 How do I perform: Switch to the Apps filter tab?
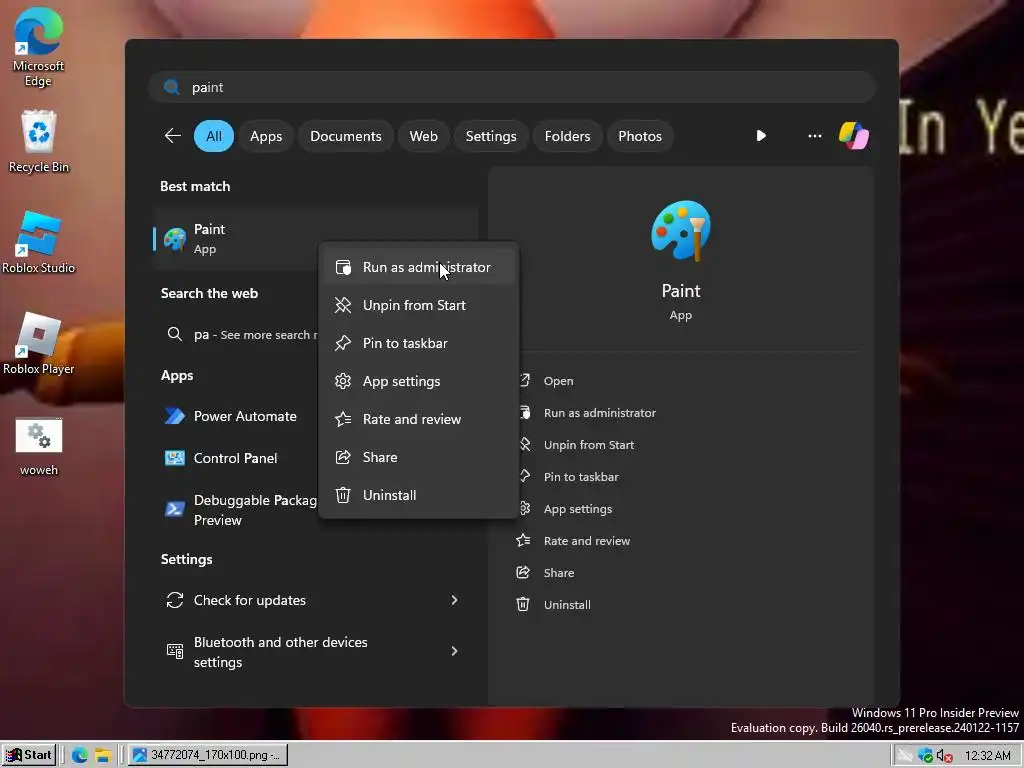pos(266,136)
